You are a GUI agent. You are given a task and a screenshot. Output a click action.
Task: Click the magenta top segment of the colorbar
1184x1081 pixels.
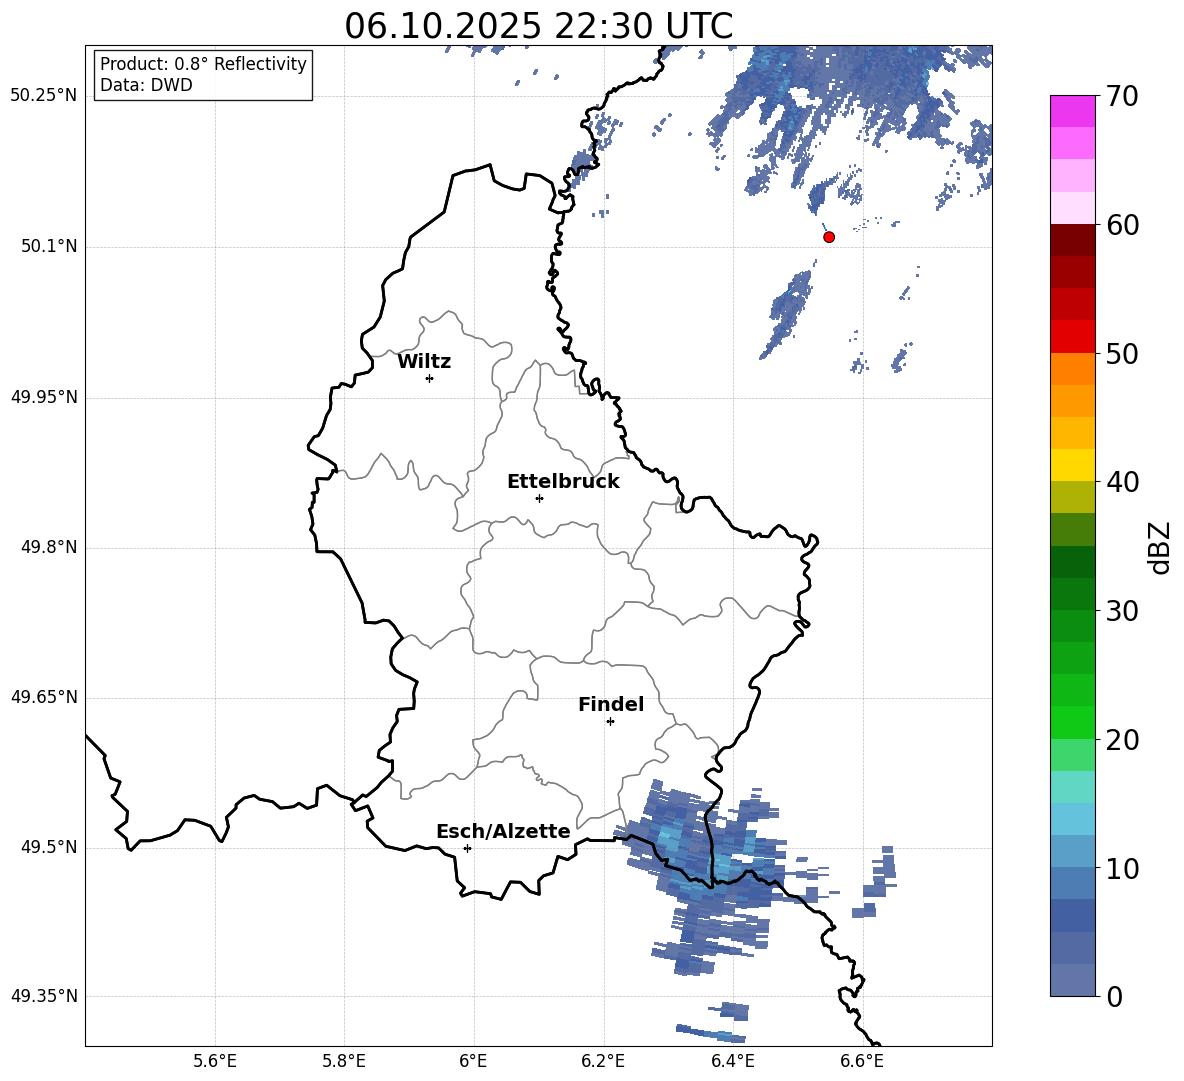pyautogui.click(x=1073, y=111)
